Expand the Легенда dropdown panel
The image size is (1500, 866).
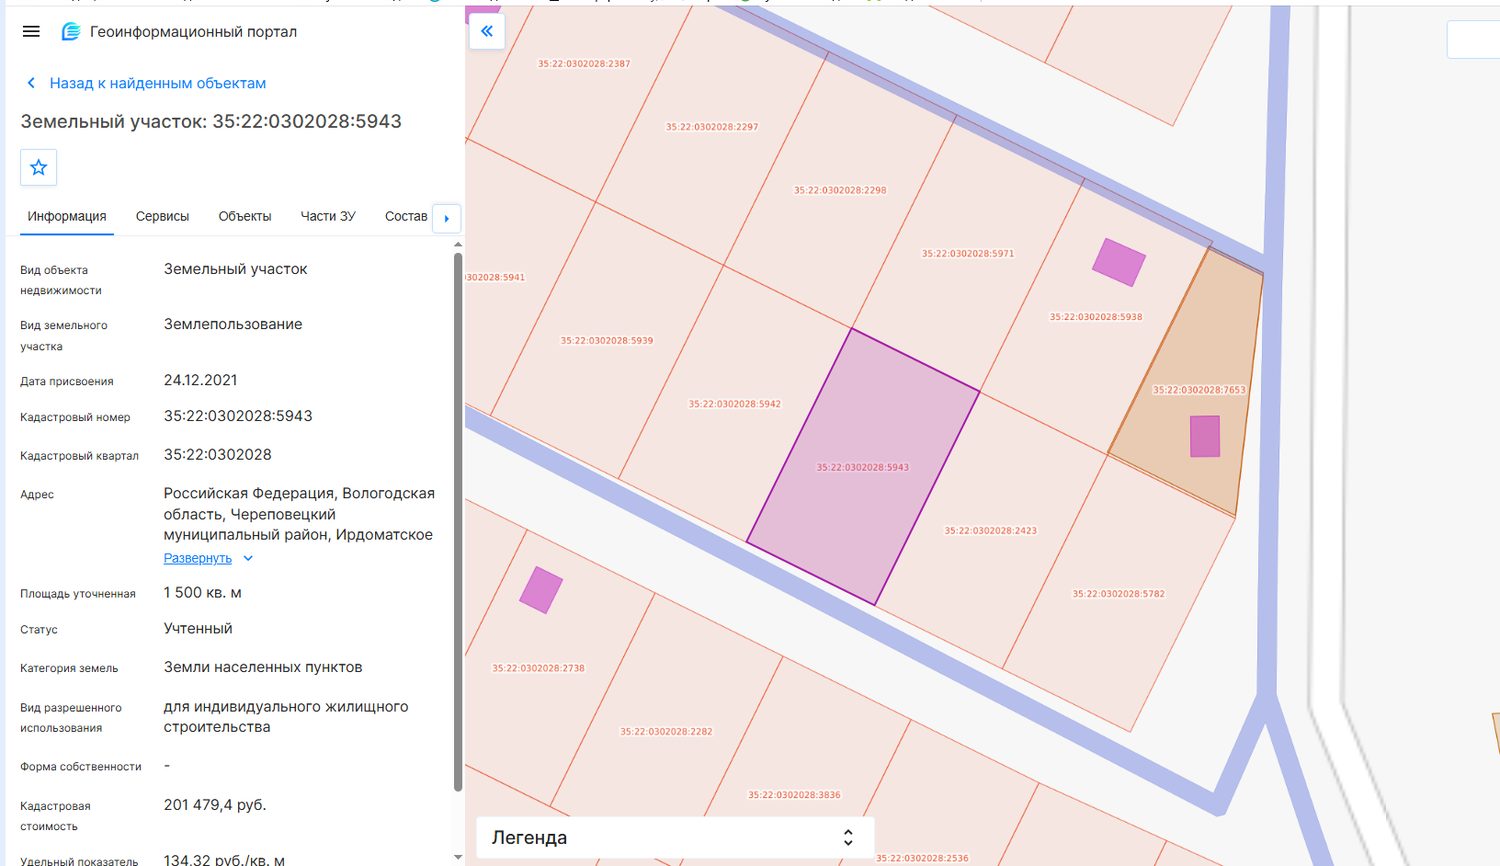tap(675, 838)
